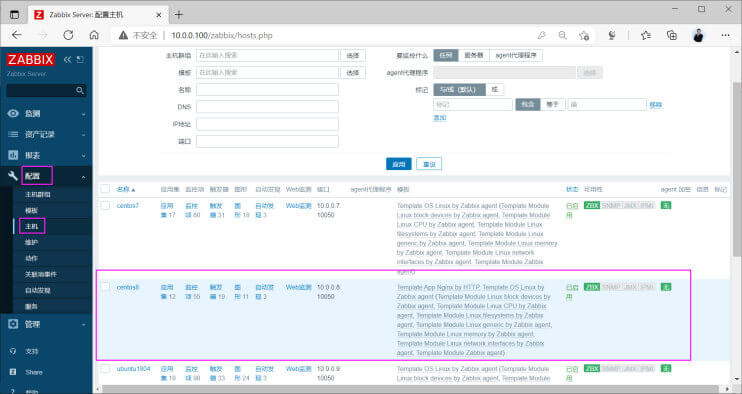Click the ZBX availability badge for centos7
742x394 pixels.
point(592,205)
